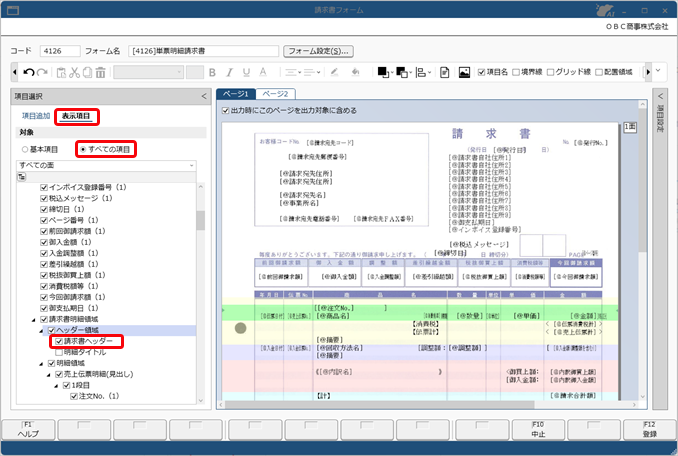Click the font color A icon
Viewport: 678px width, 456px height.
tap(263, 72)
